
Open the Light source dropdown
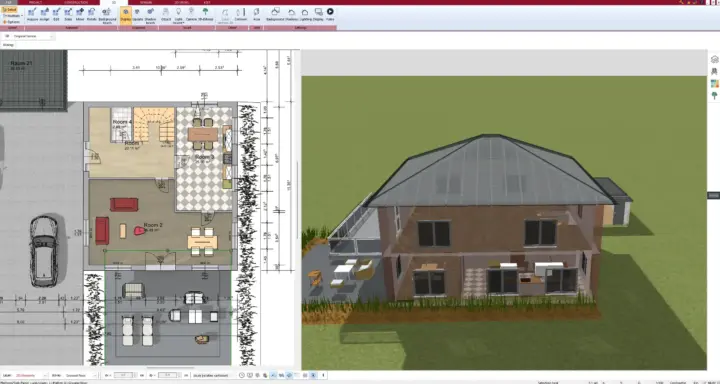pyautogui.click(x=179, y=16)
